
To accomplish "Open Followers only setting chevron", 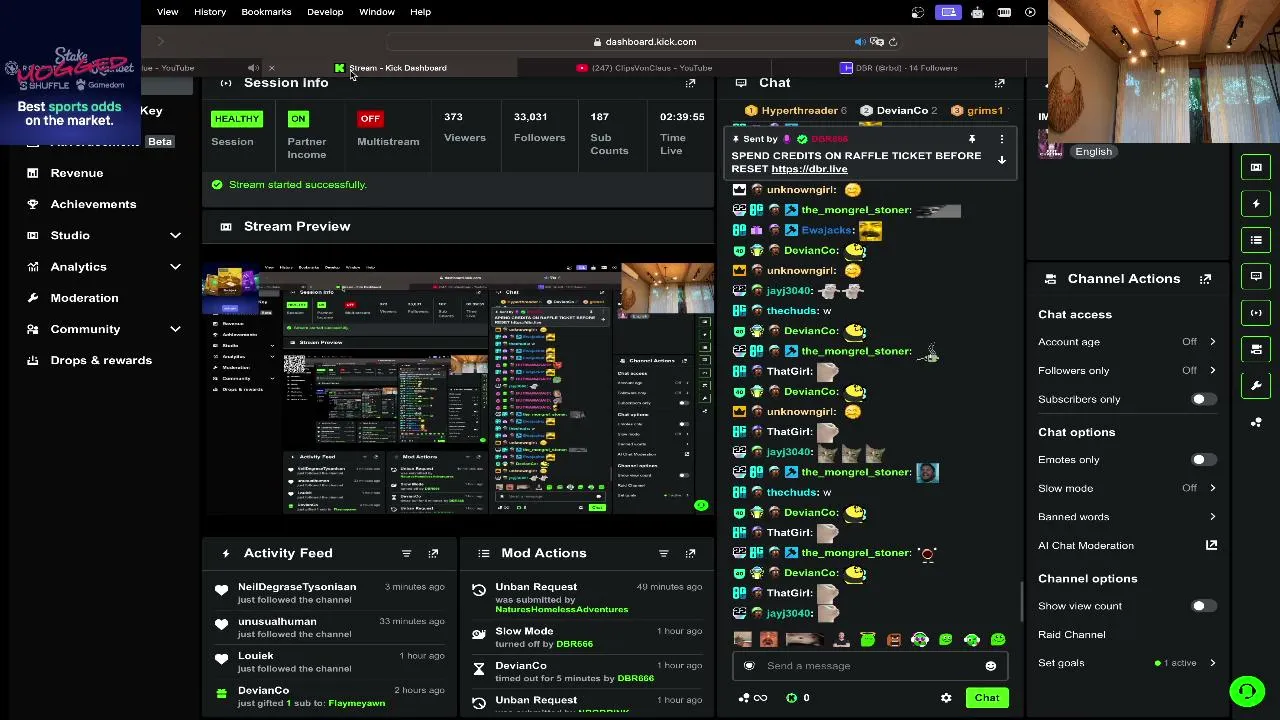I will click(x=1212, y=371).
